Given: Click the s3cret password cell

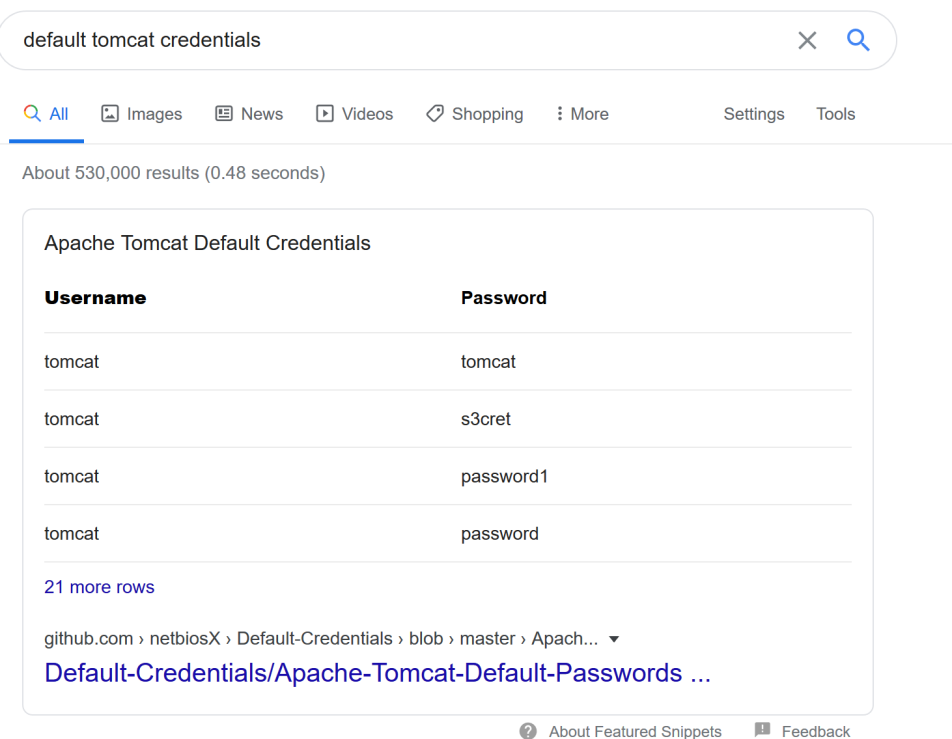Looking at the screenshot, I should [x=486, y=419].
